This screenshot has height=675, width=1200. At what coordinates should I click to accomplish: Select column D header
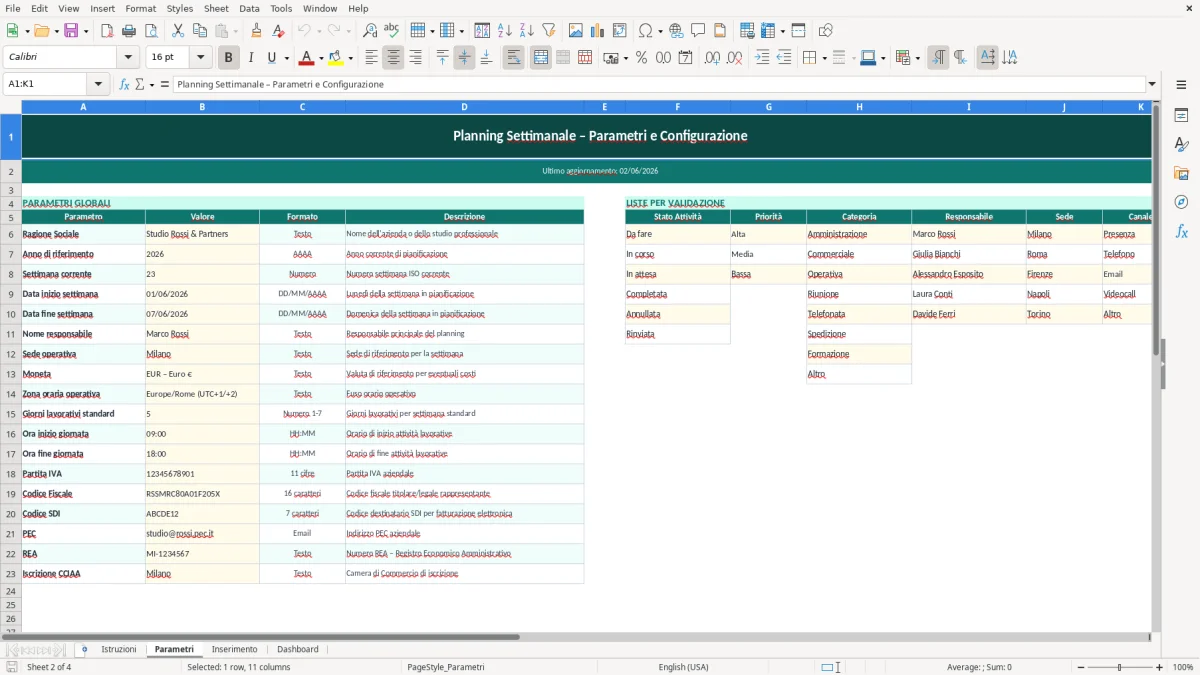(464, 106)
